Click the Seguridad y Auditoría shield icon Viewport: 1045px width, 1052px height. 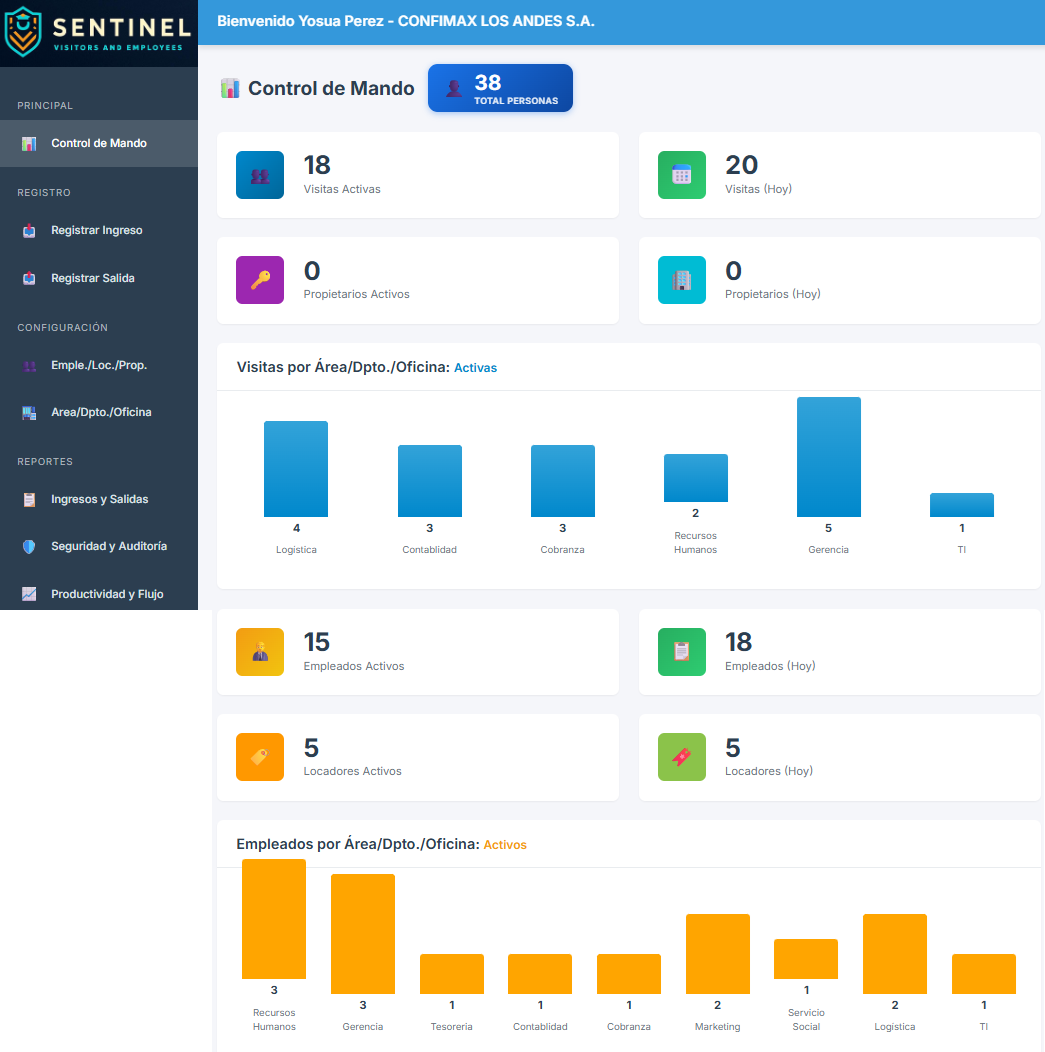point(29,546)
